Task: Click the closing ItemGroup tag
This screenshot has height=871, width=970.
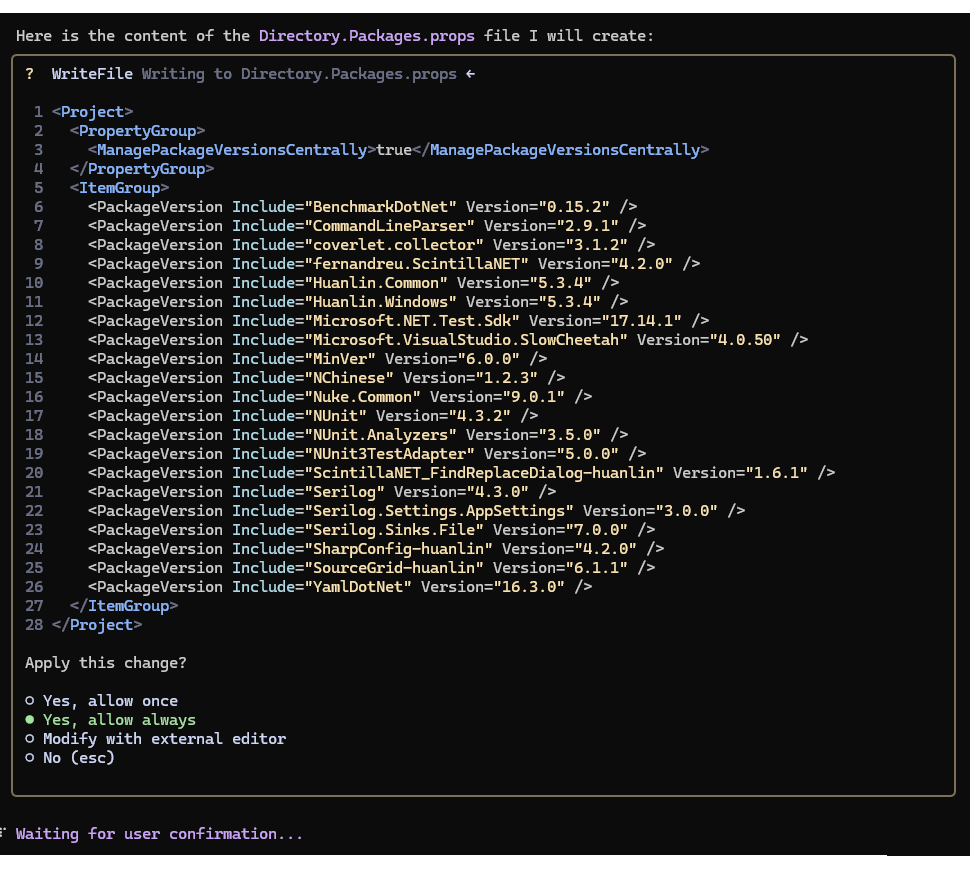Action: pyautogui.click(x=124, y=606)
